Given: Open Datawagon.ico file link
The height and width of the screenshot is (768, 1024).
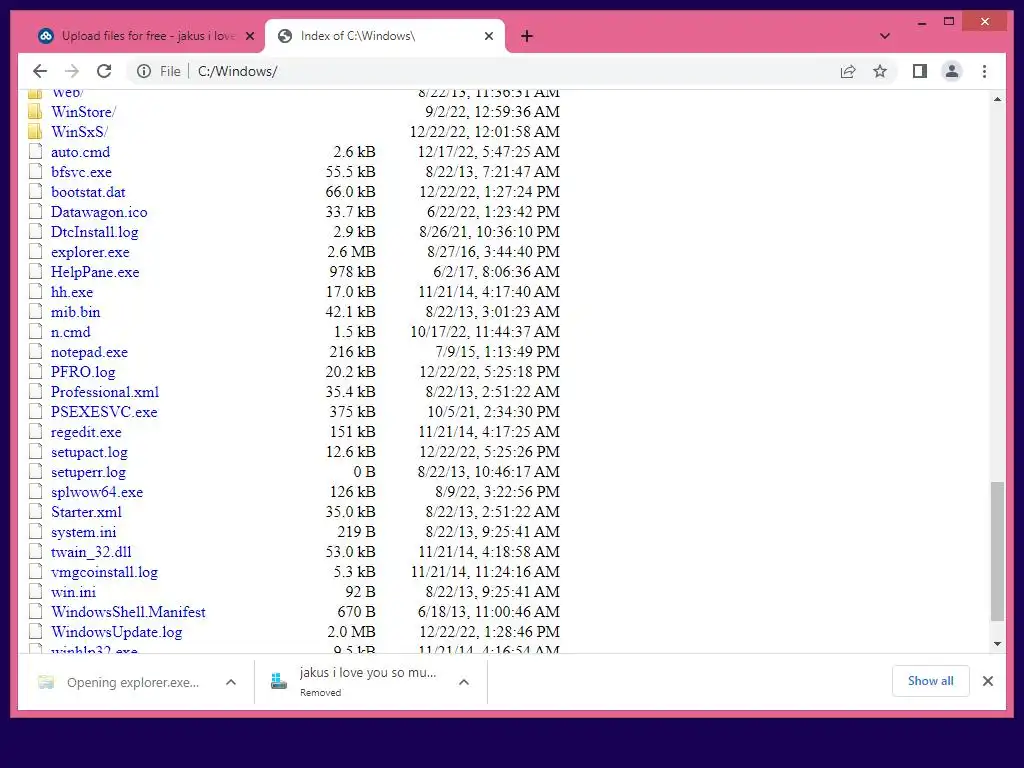Looking at the screenshot, I should click(99, 212).
